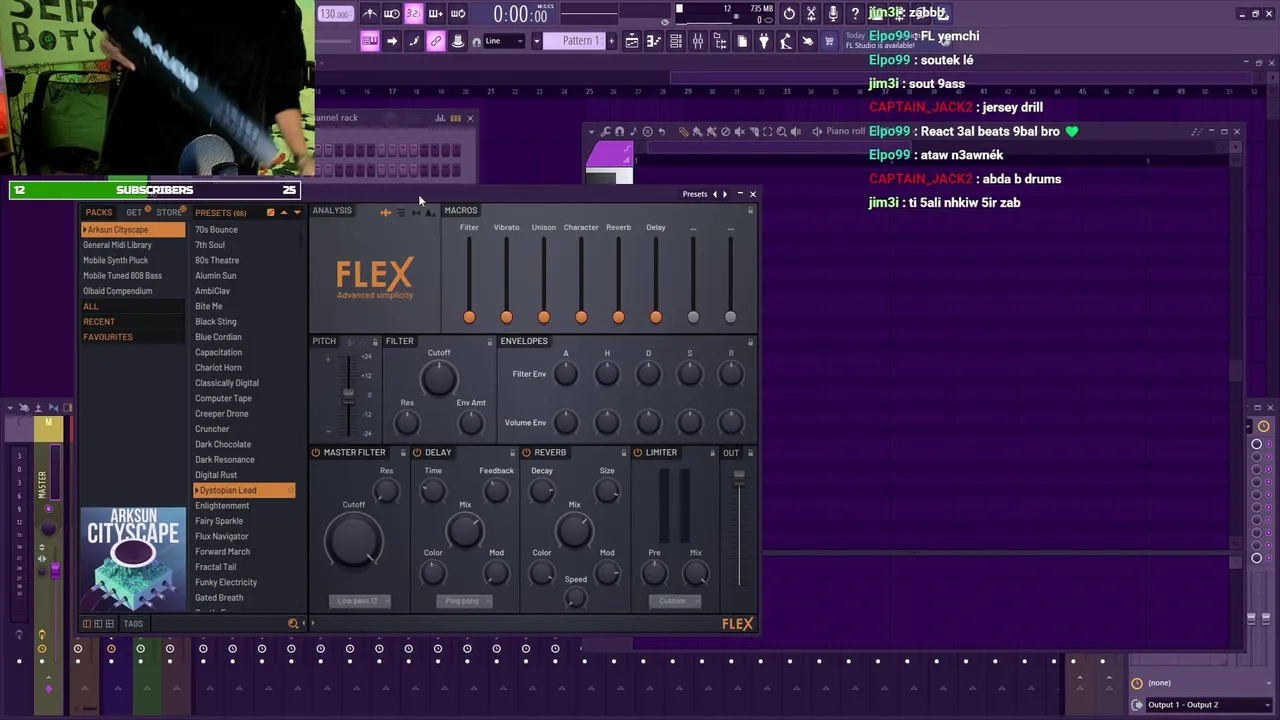This screenshot has width=1280, height=720.
Task: Open the GET tab in FLEX
Action: pos(134,212)
